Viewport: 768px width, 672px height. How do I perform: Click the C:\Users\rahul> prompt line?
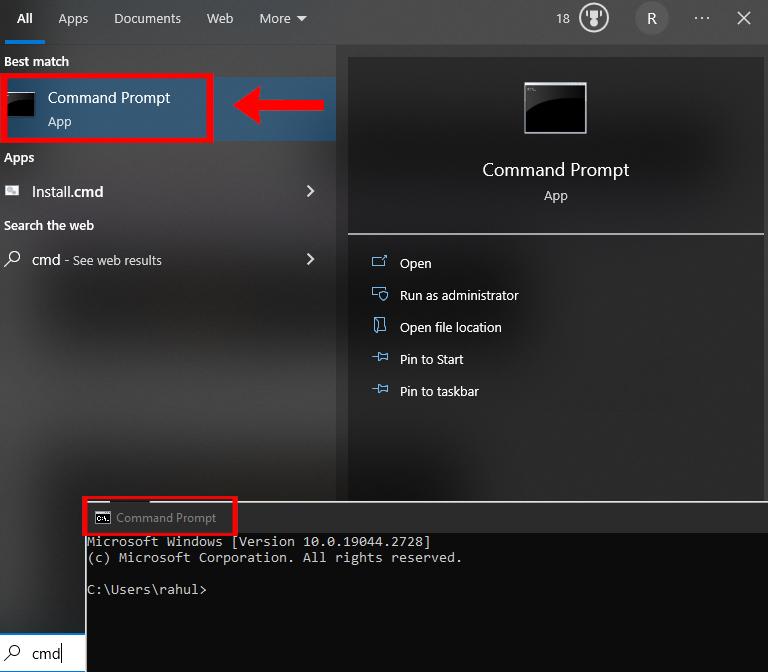147,589
